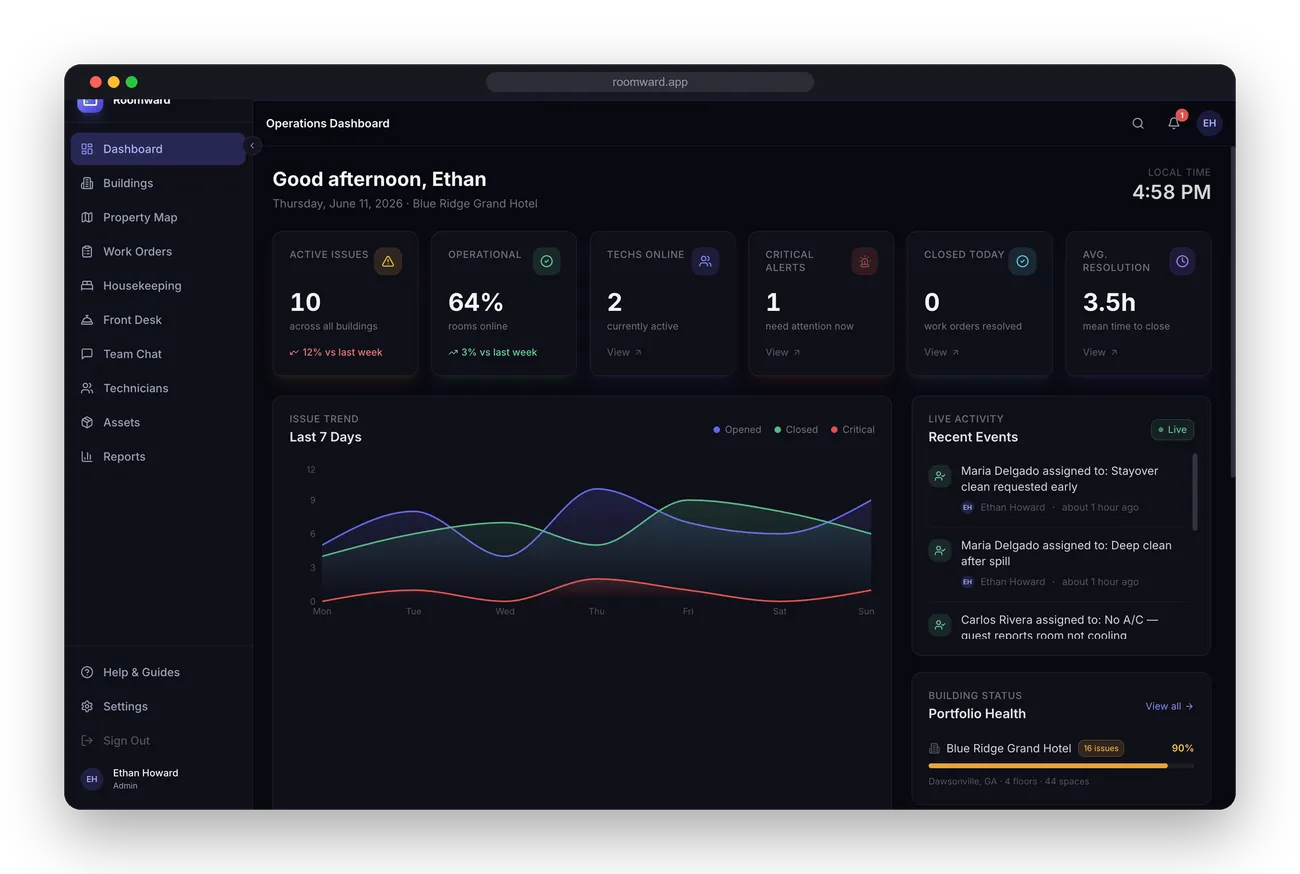1300x874 pixels.
Task: Collapse the sidebar with the chevron button
Action: pos(252,146)
